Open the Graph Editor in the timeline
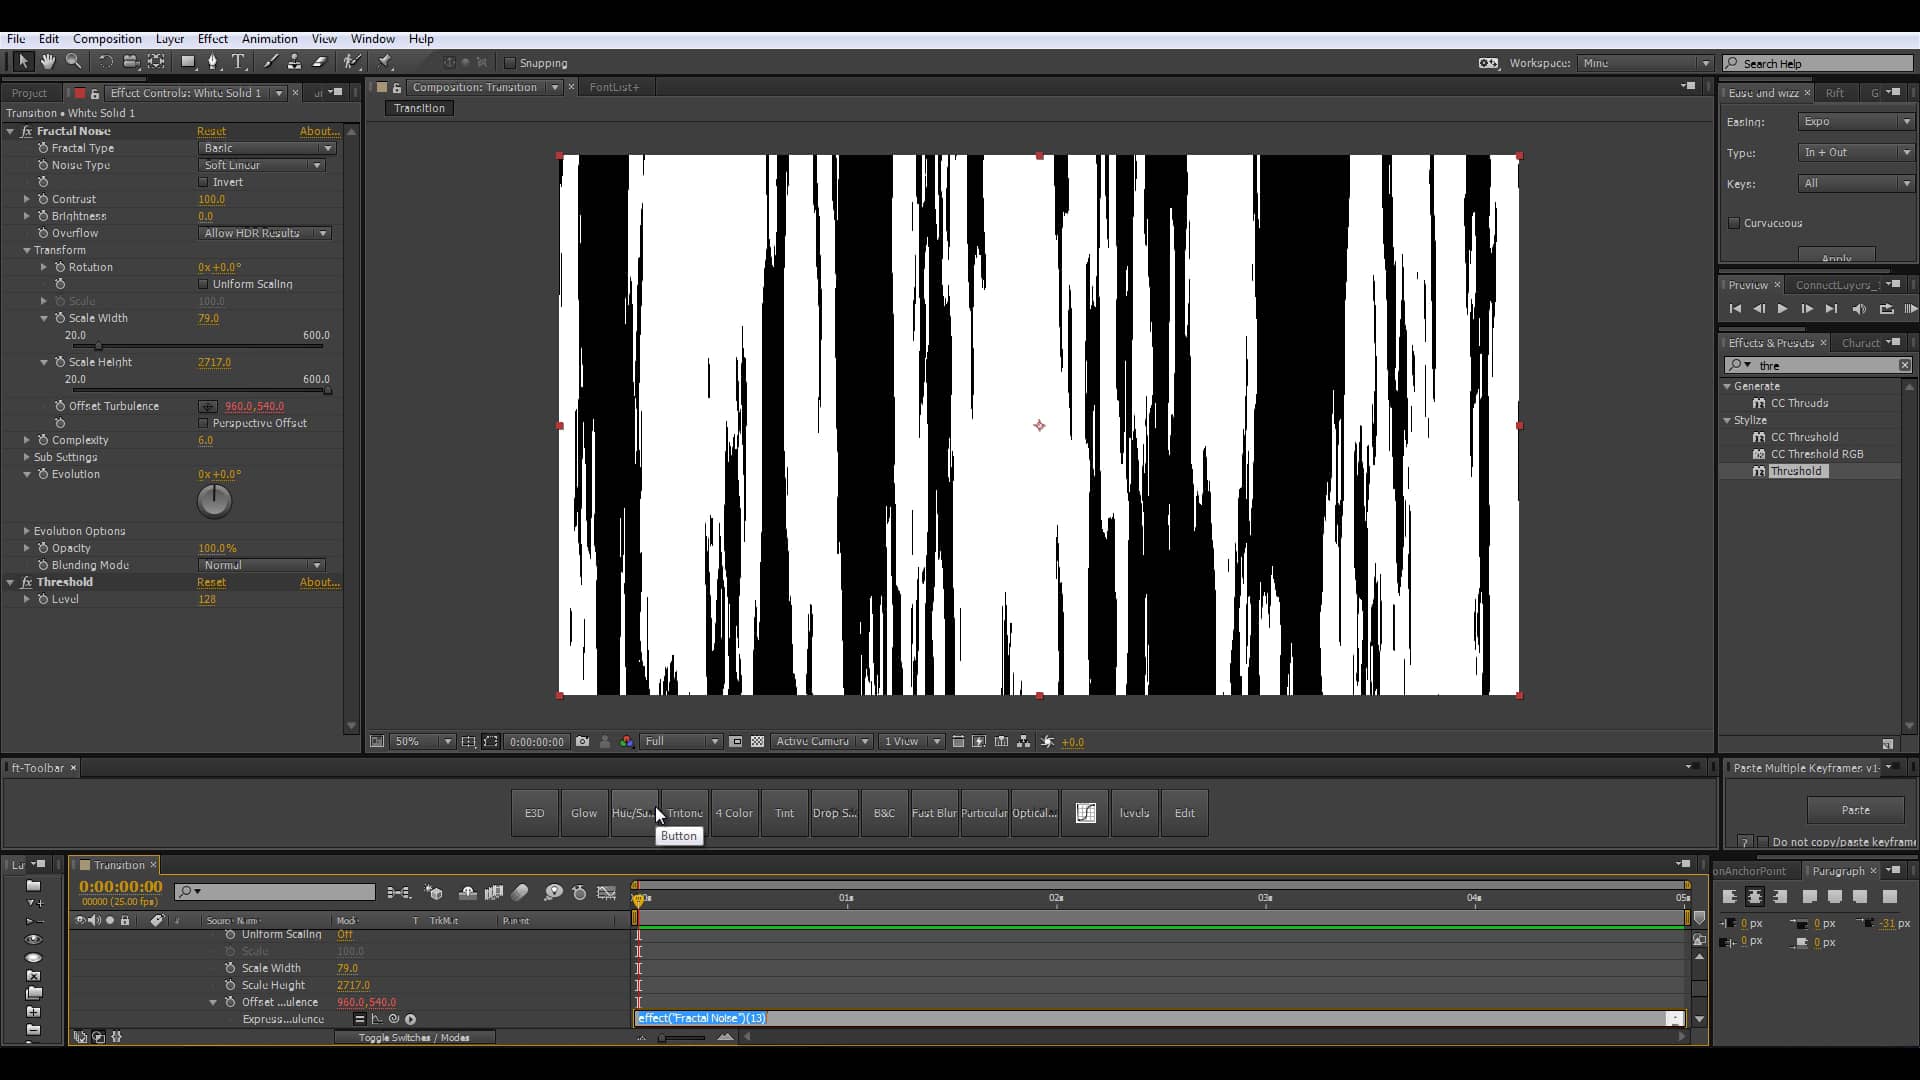 [x=607, y=892]
